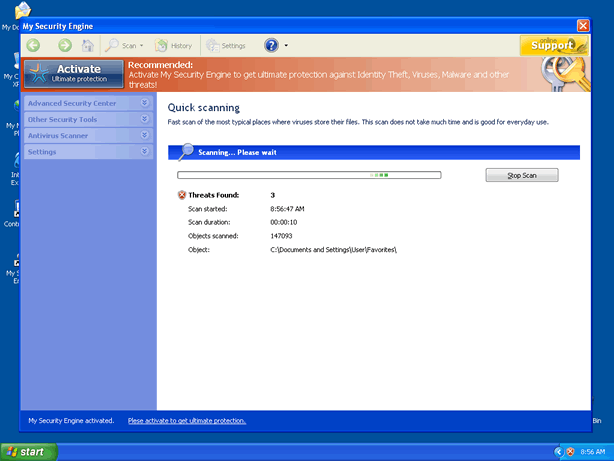This screenshot has height=461, width=614.
Task: Follow the 'Please activate to get ultimate protection' link
Action: click(187, 420)
